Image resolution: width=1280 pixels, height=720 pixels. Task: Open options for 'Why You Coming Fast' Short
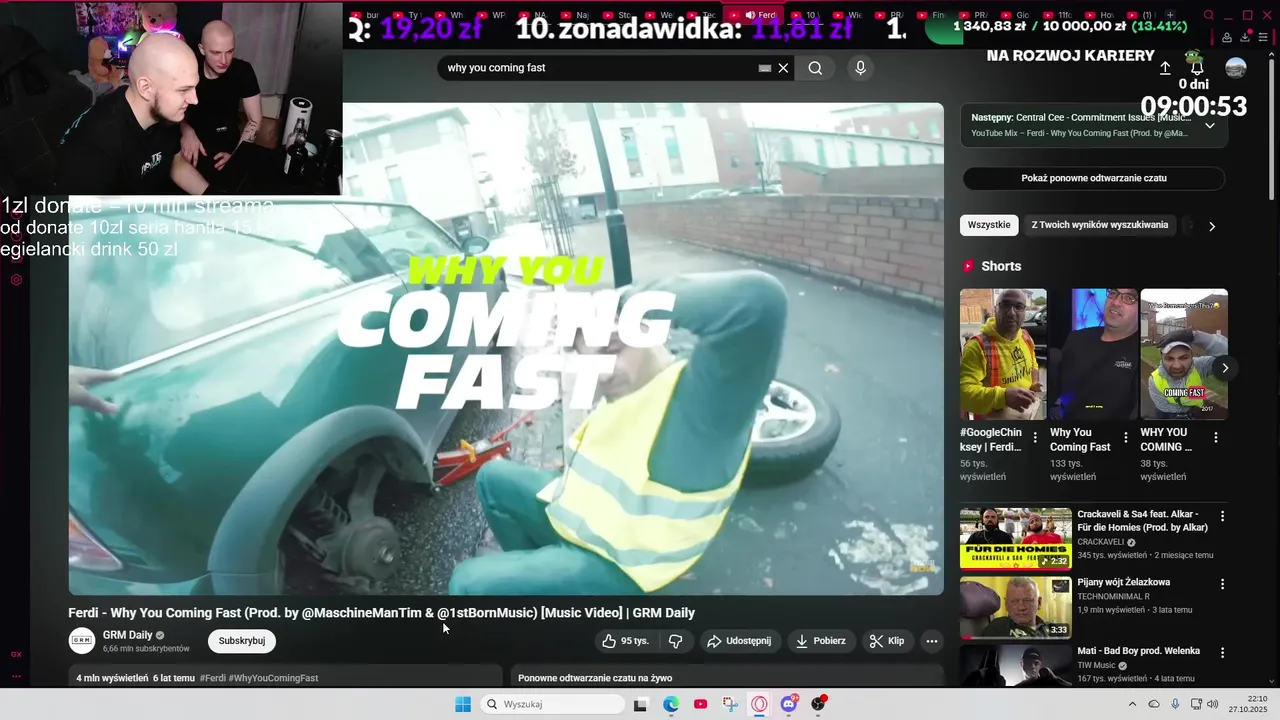(1126, 438)
